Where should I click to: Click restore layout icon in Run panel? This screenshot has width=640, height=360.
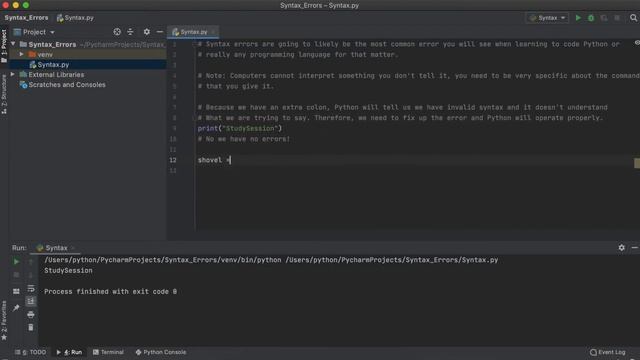[x=16, y=291]
